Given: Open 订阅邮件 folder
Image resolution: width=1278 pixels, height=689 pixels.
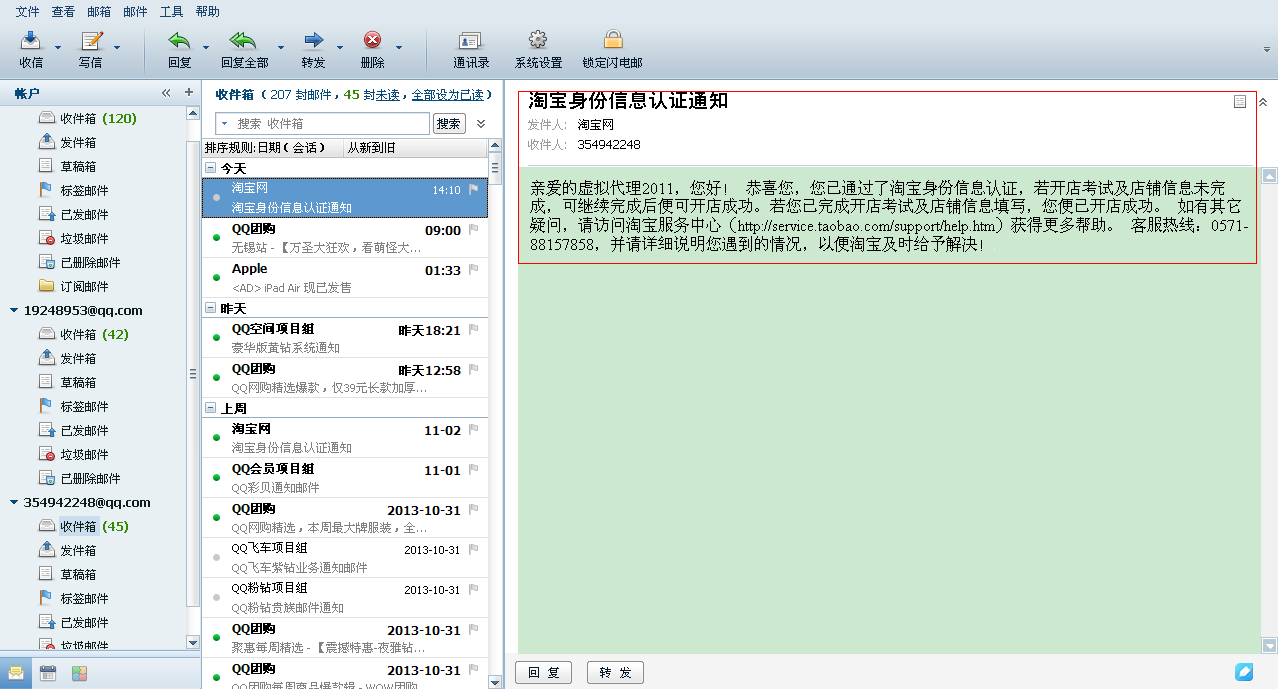Looking at the screenshot, I should 84,286.
